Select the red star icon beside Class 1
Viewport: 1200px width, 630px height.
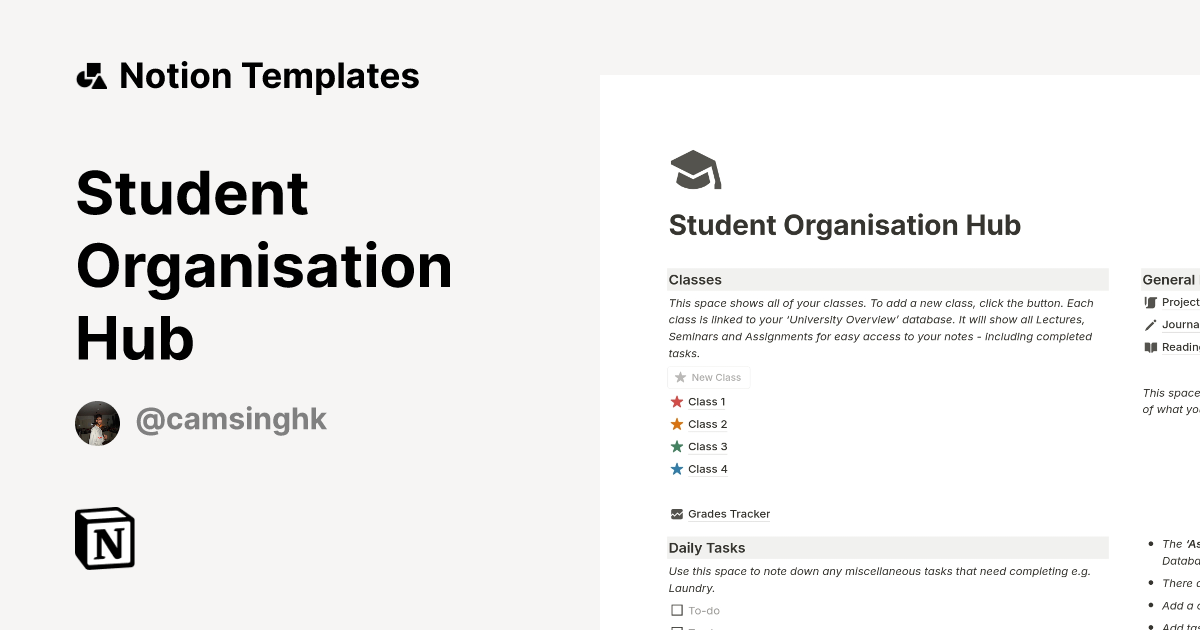677,401
